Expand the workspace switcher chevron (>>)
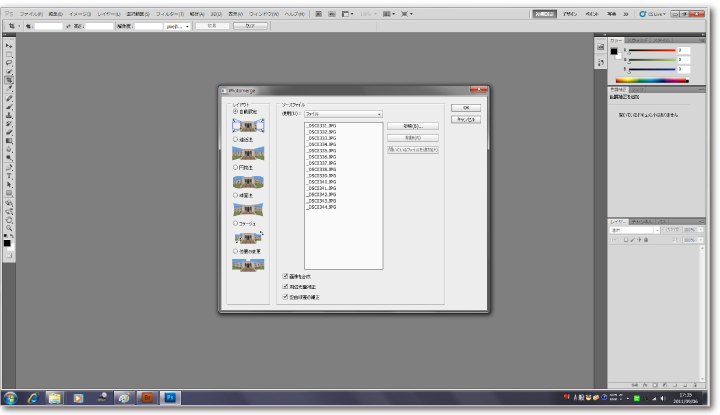The image size is (720, 415). tap(626, 16)
